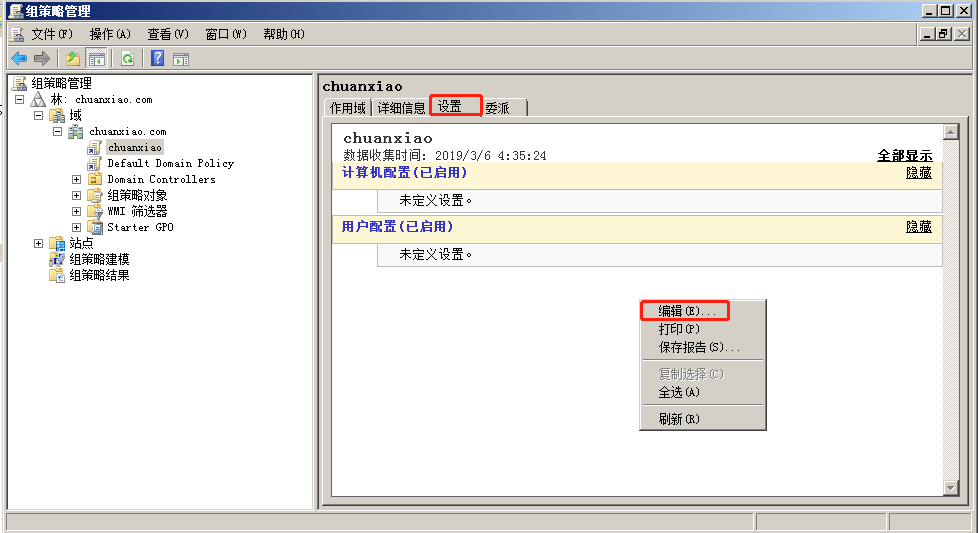
Task: Click the 组策略管理 root node icon
Action: (x=19, y=84)
